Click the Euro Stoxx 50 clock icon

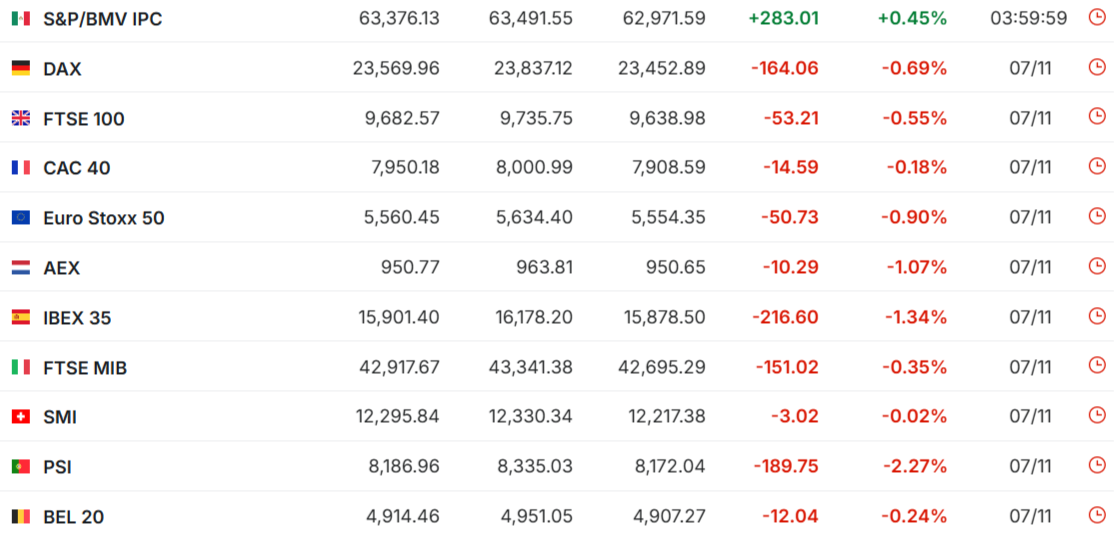point(1096,217)
